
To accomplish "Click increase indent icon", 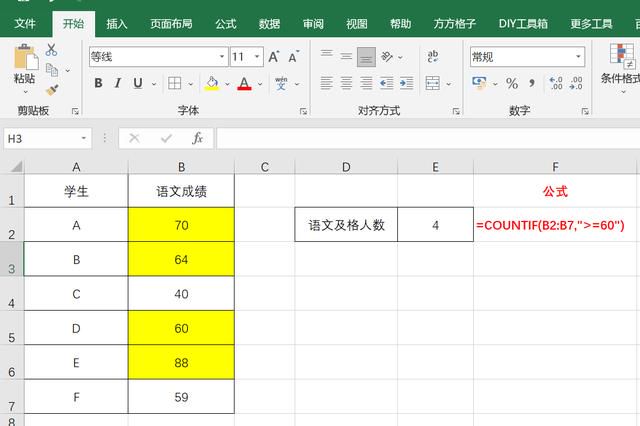I will coord(407,83).
